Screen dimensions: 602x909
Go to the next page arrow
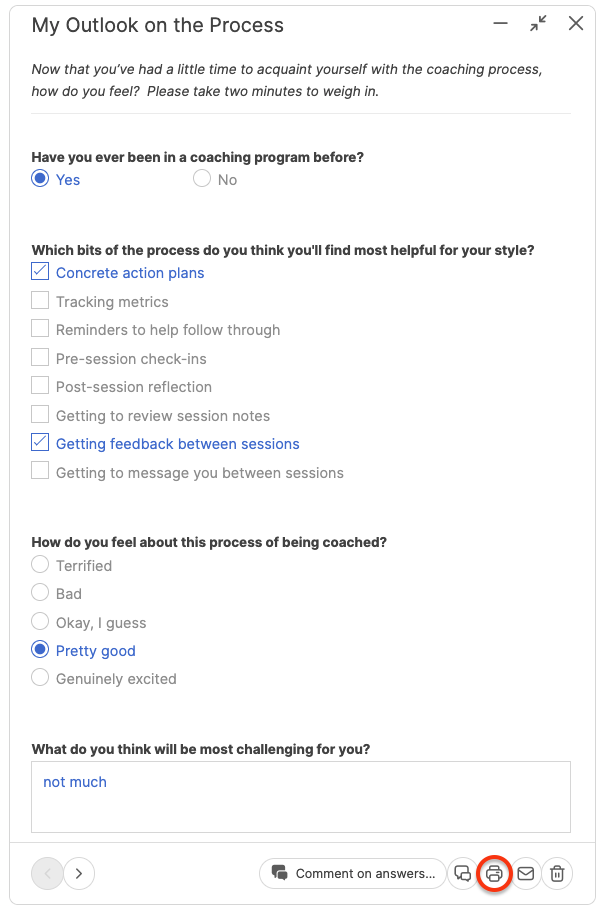tap(79, 874)
